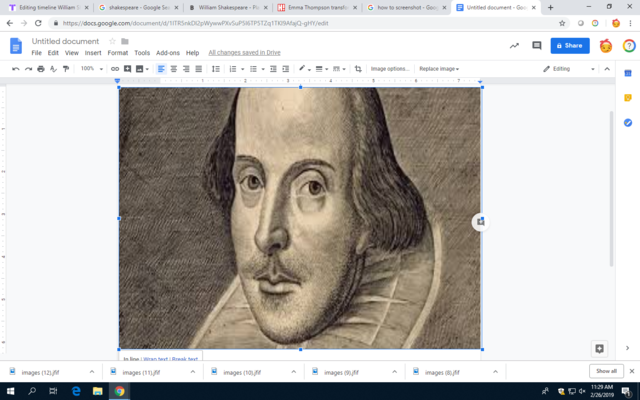
Task: Align content to the left
Action: 161,69
